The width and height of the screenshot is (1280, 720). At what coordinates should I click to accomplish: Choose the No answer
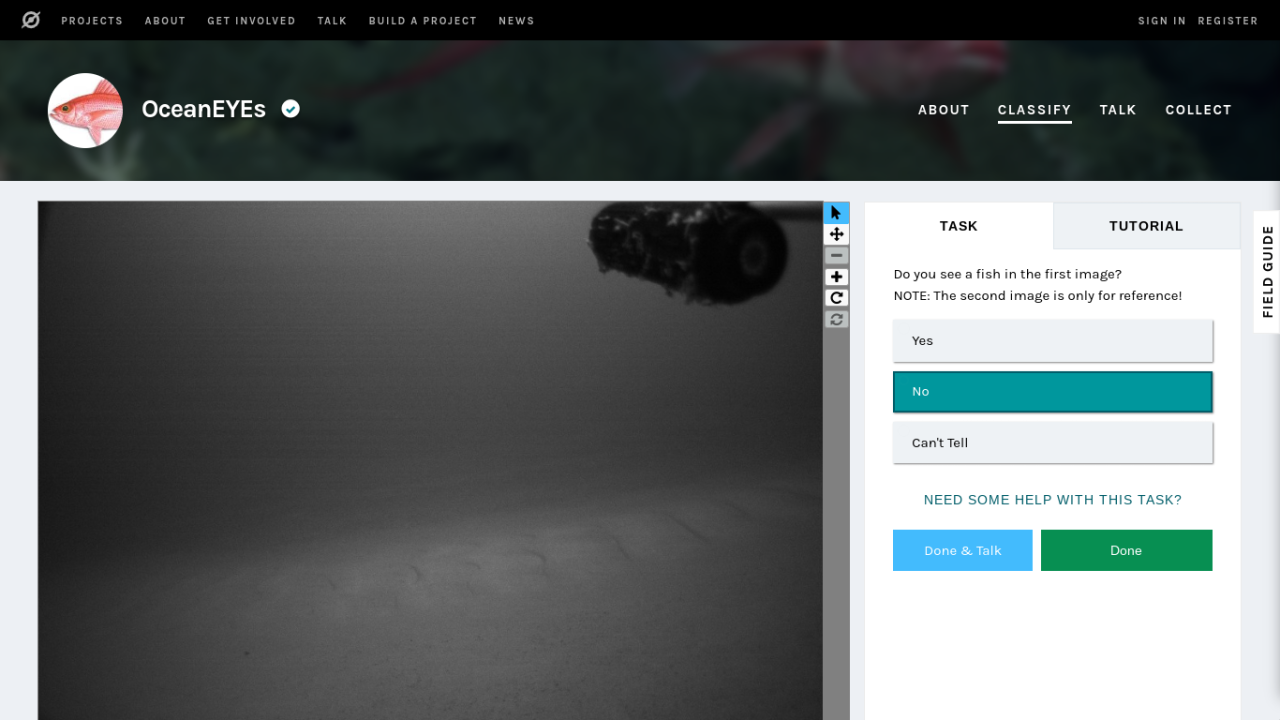1053,392
